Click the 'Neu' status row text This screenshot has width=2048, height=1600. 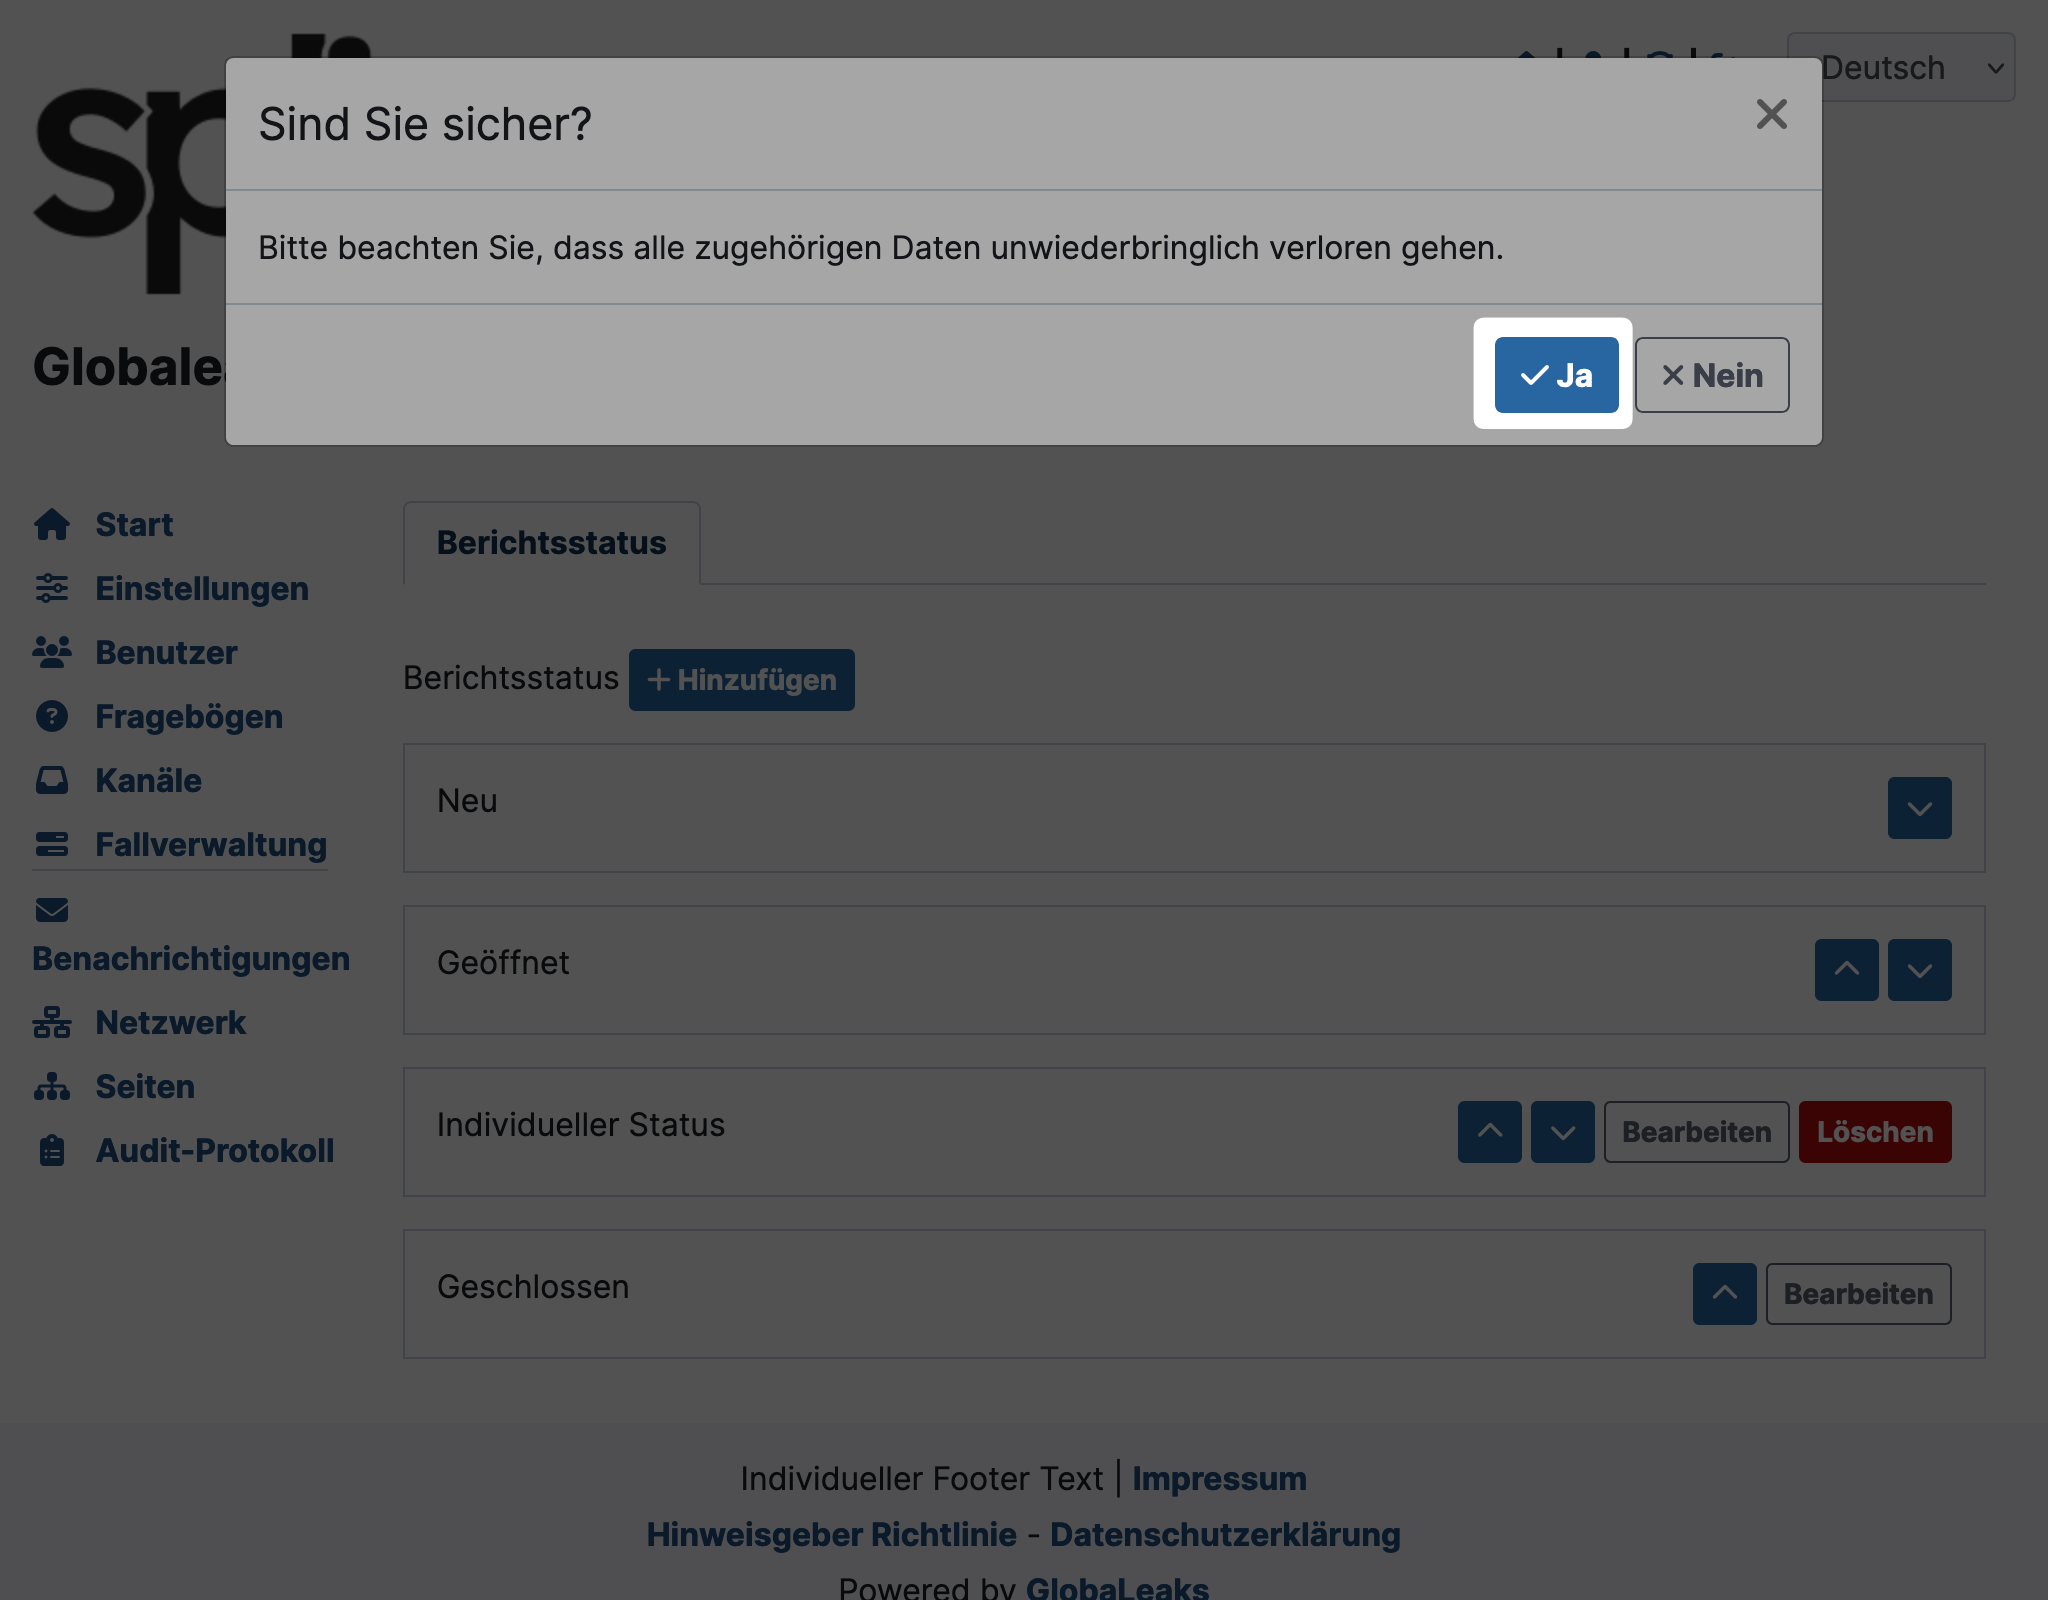click(467, 800)
